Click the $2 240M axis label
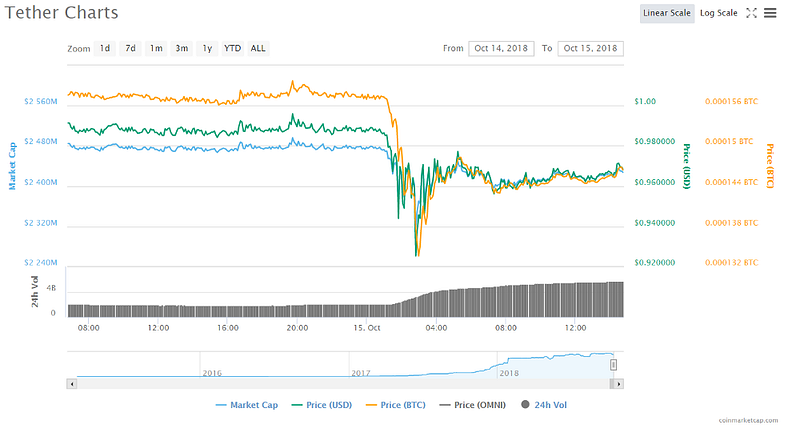The width and height of the screenshot is (800, 429). (41, 263)
